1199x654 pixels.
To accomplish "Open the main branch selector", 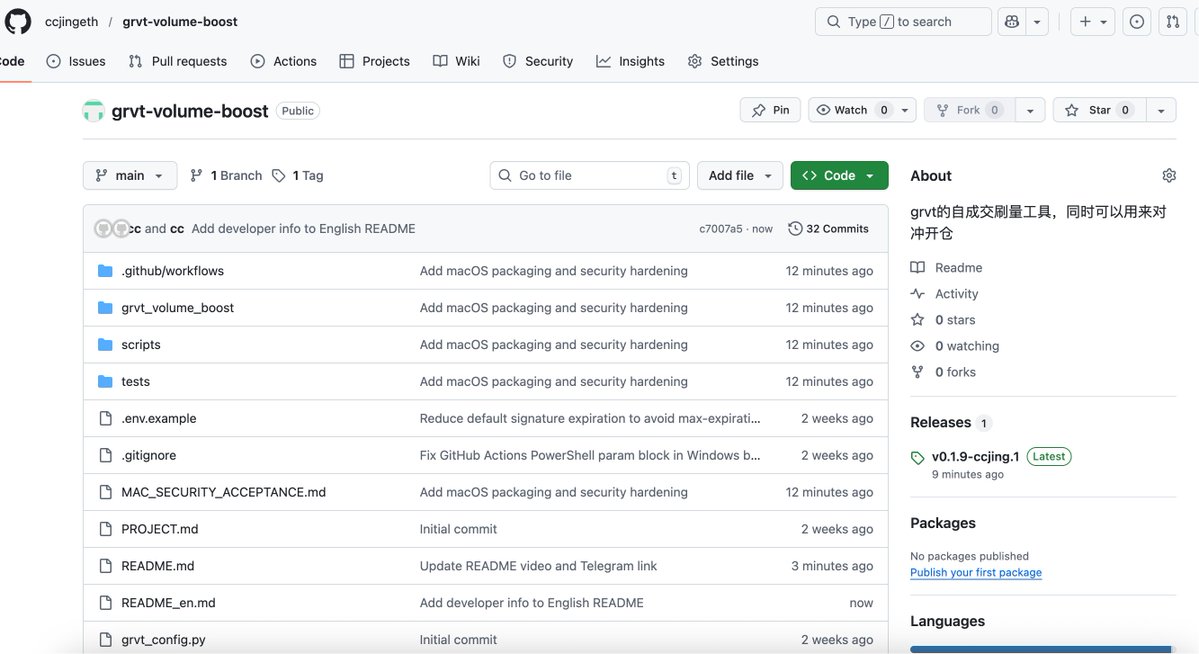I will coord(130,175).
